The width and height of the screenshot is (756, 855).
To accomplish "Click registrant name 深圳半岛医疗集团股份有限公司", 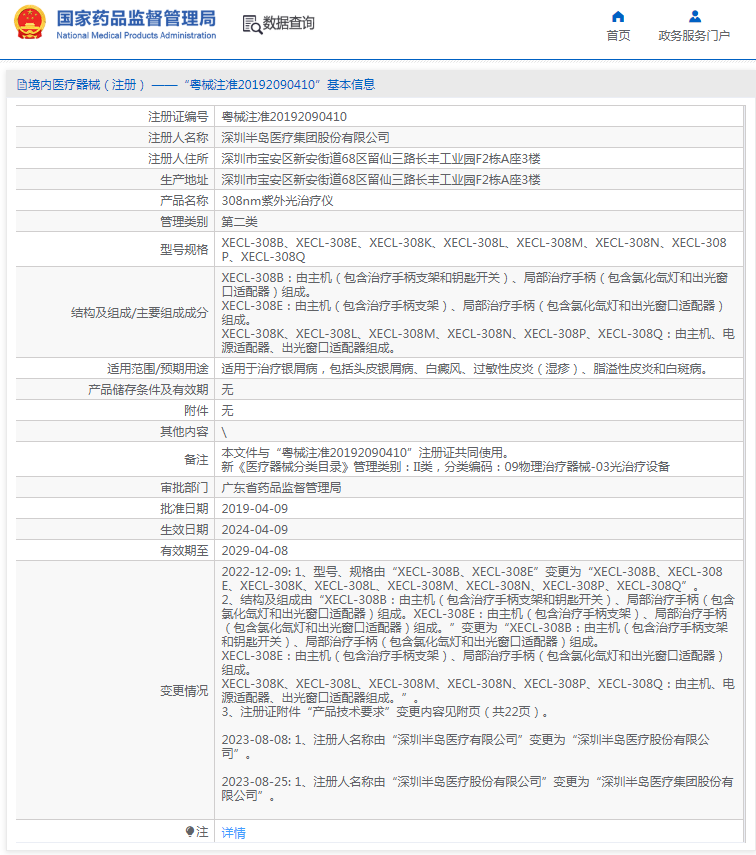I will tap(305, 138).
